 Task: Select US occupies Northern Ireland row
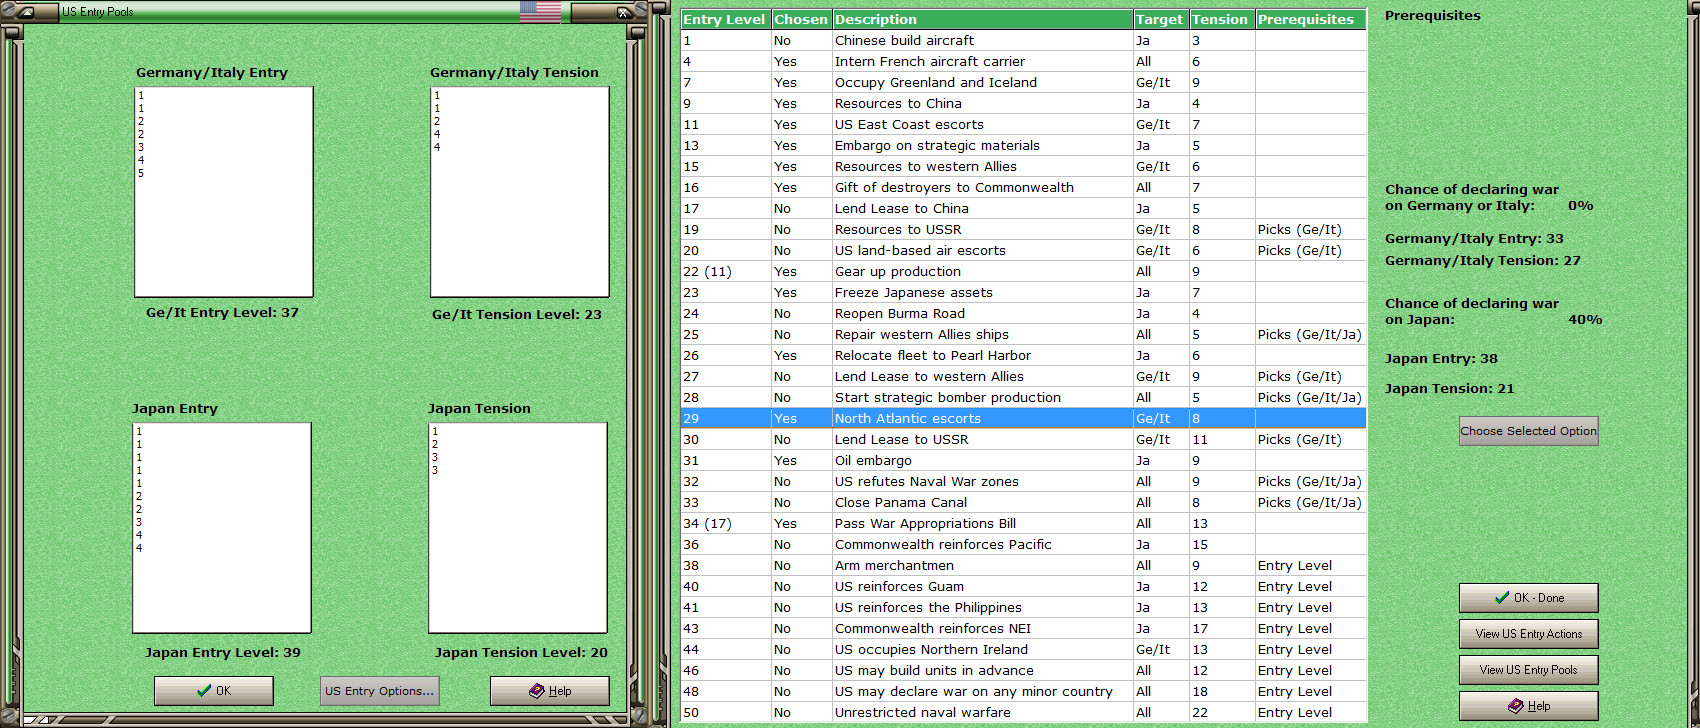click(x=1023, y=649)
